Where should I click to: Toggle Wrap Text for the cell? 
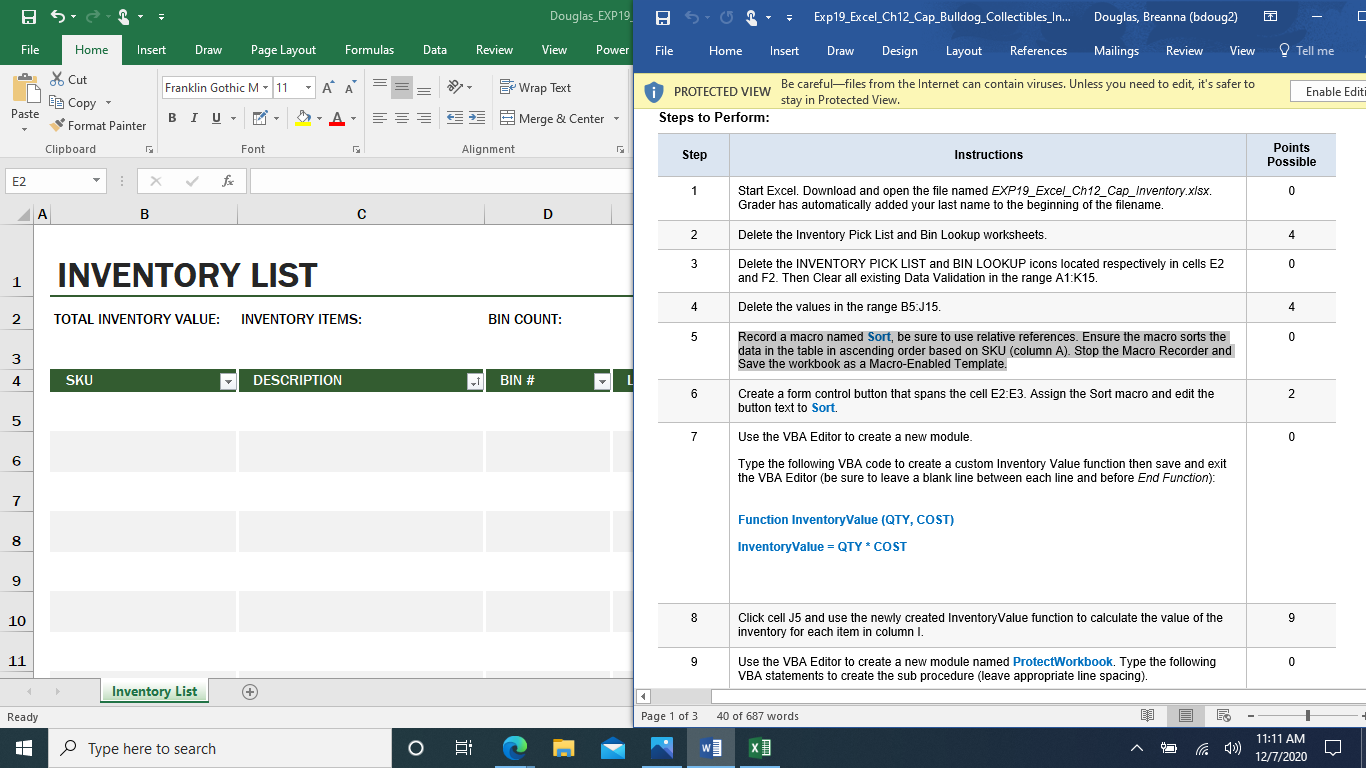click(x=535, y=88)
